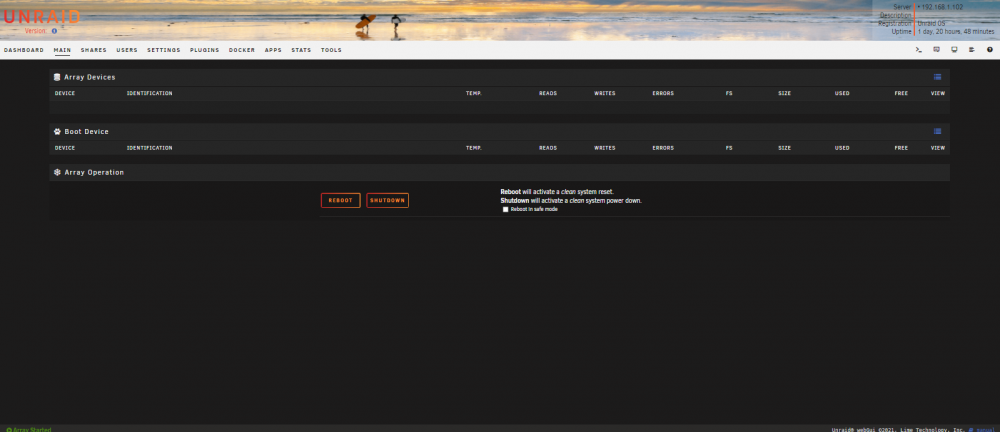1000x432 pixels.
Task: Click View header in Boot Device table
Action: [938, 147]
